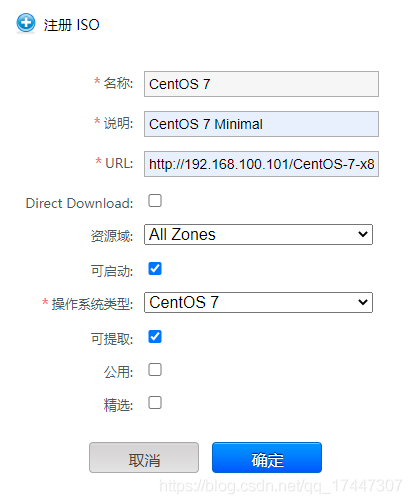Screen dimensions: 412x504
Task: Click the blue plus Register ISO icon
Action: (26, 23)
